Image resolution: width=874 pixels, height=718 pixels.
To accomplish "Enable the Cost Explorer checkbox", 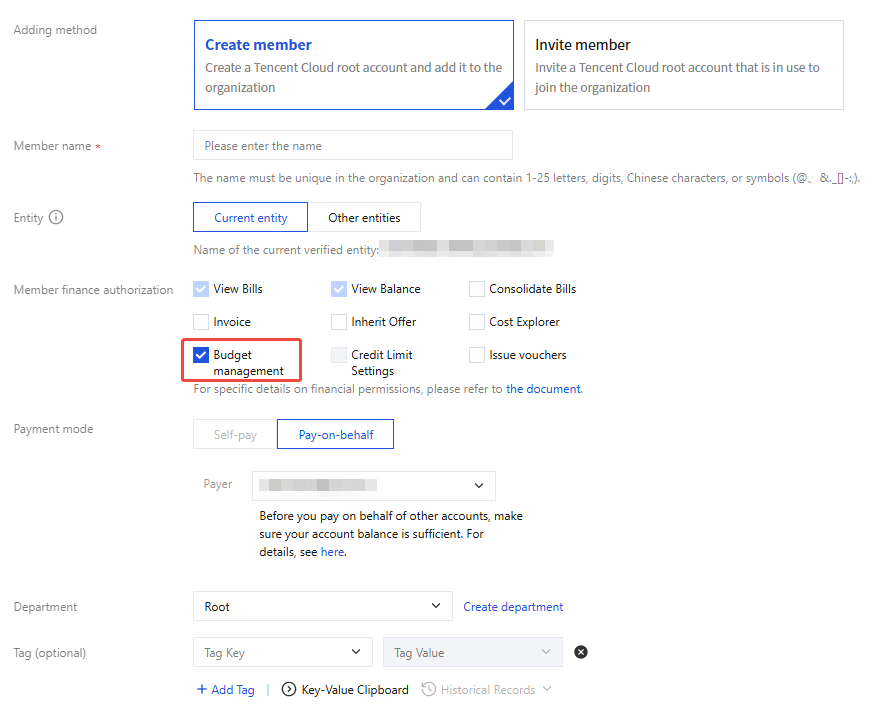I will (477, 322).
